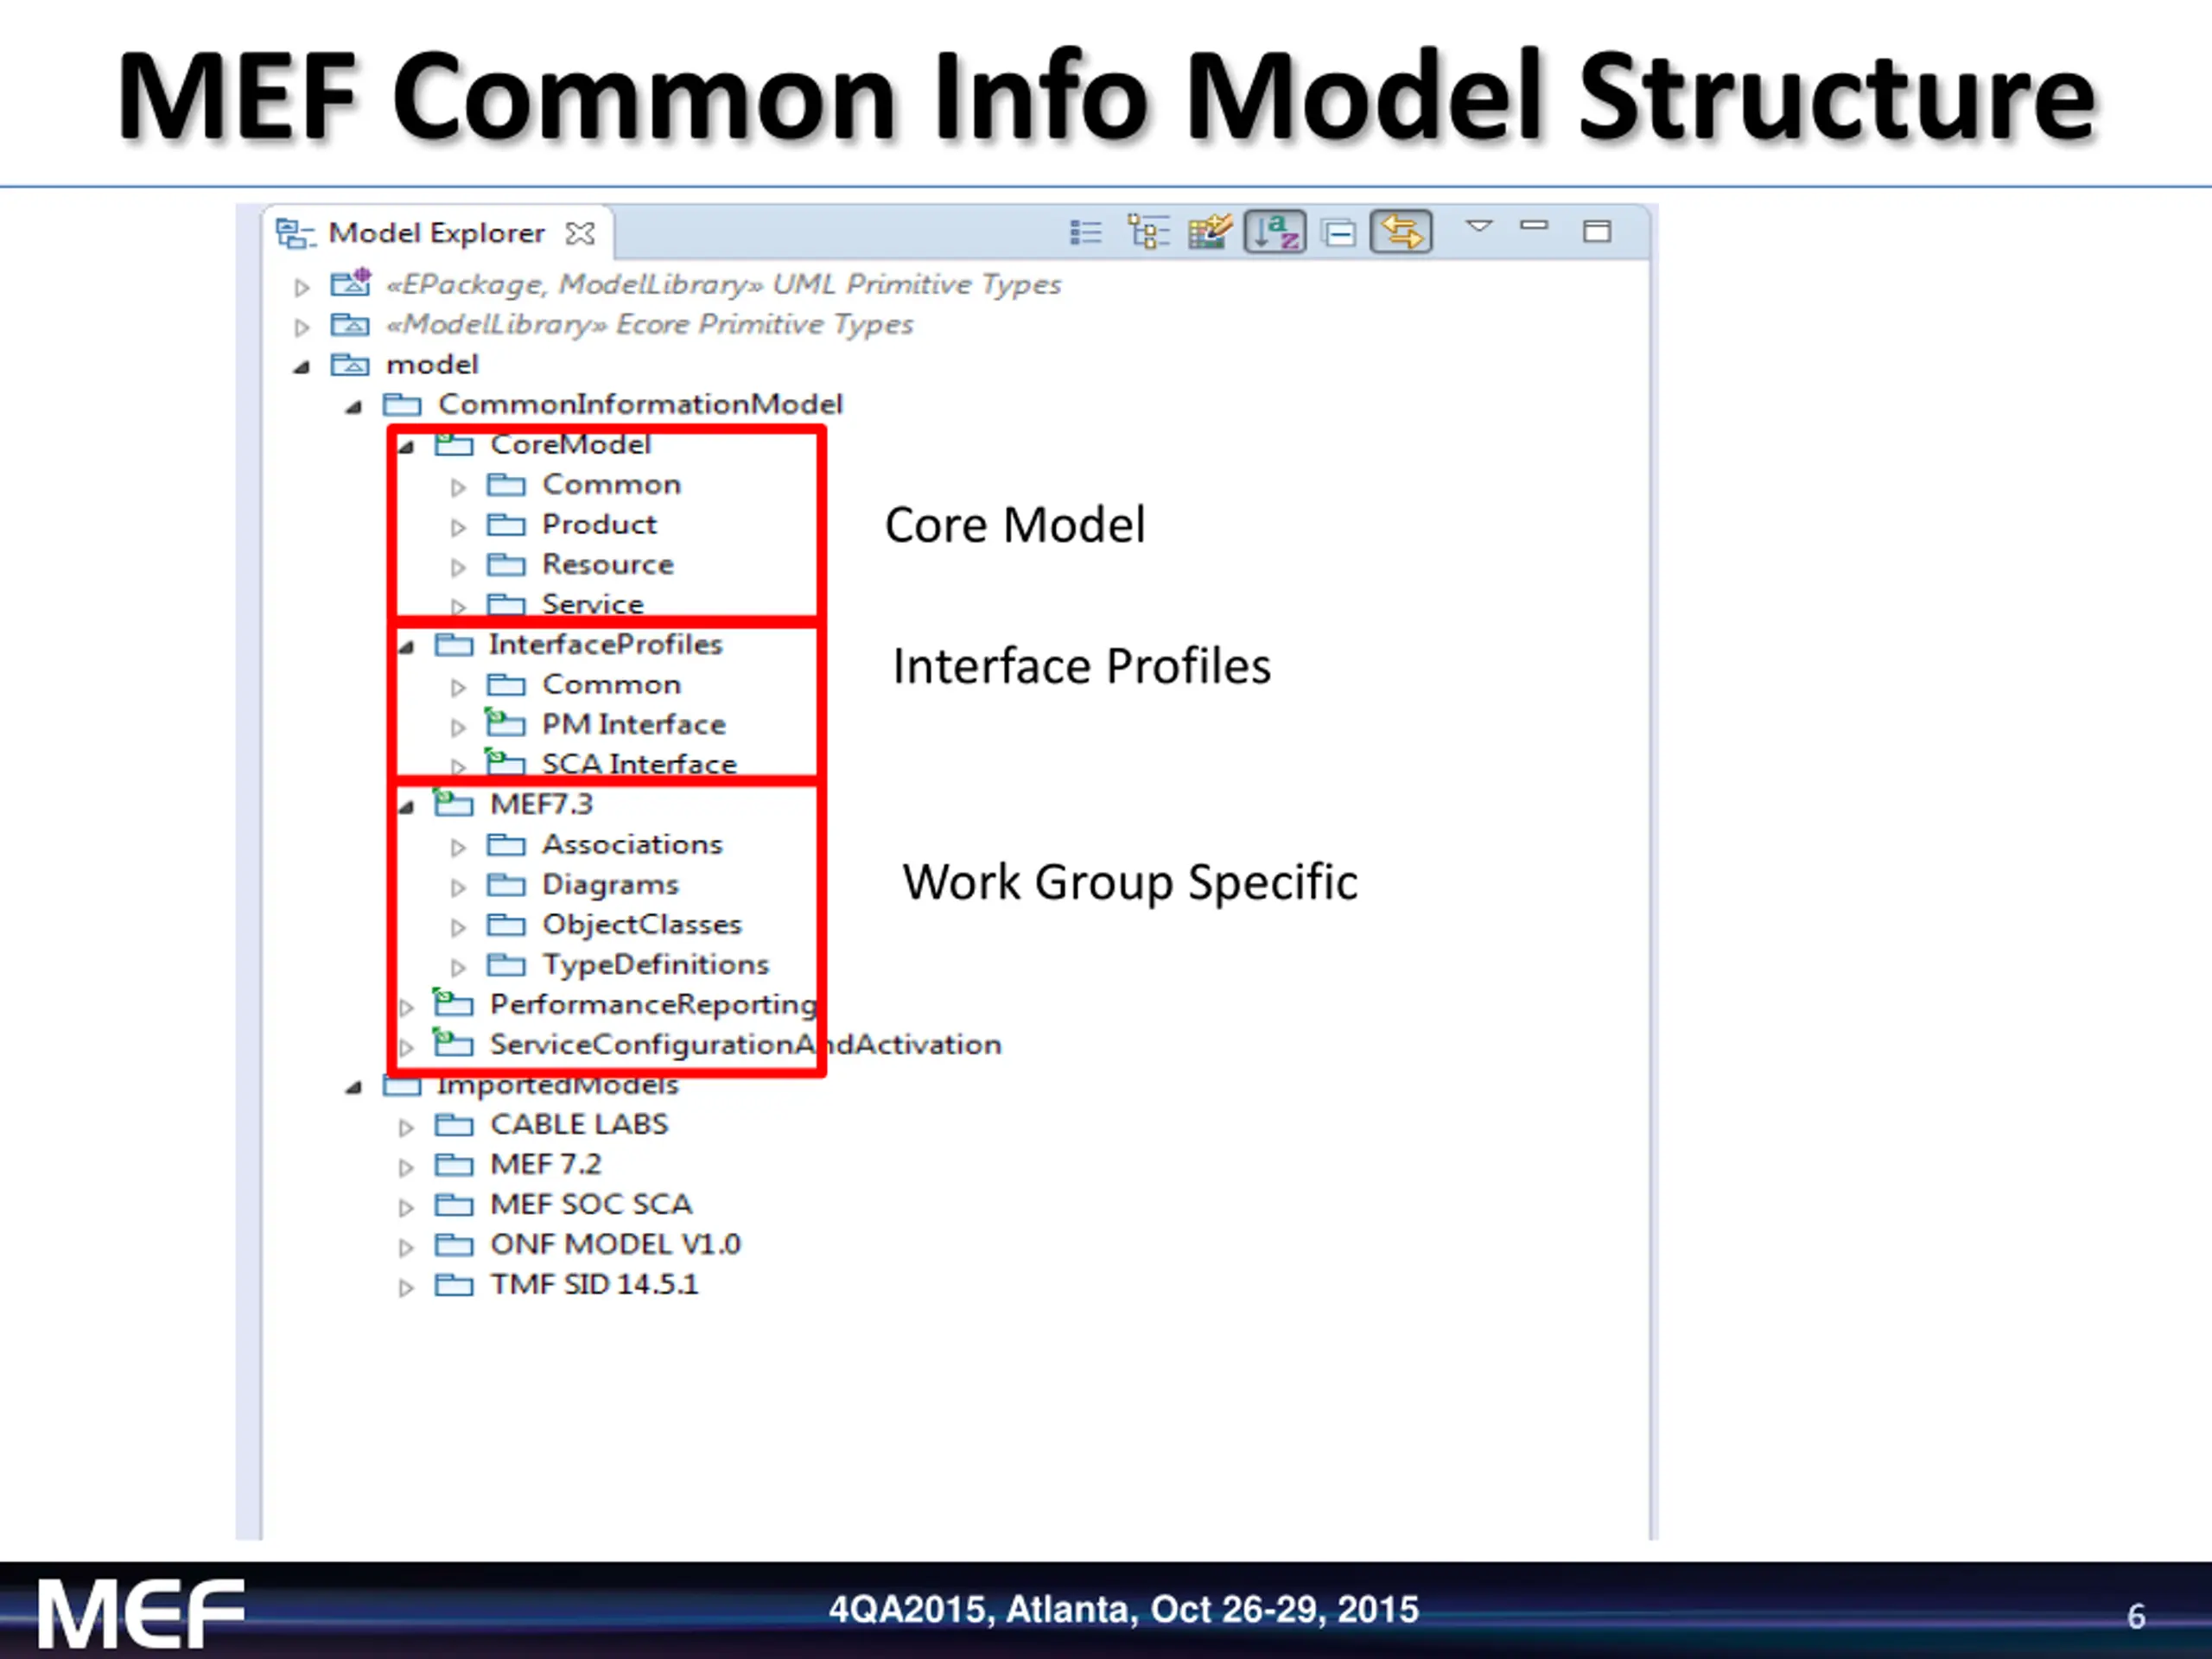Viewport: 2212px width, 1659px height.
Task: Collapse the InterfaceProfiles node
Action: point(406,647)
